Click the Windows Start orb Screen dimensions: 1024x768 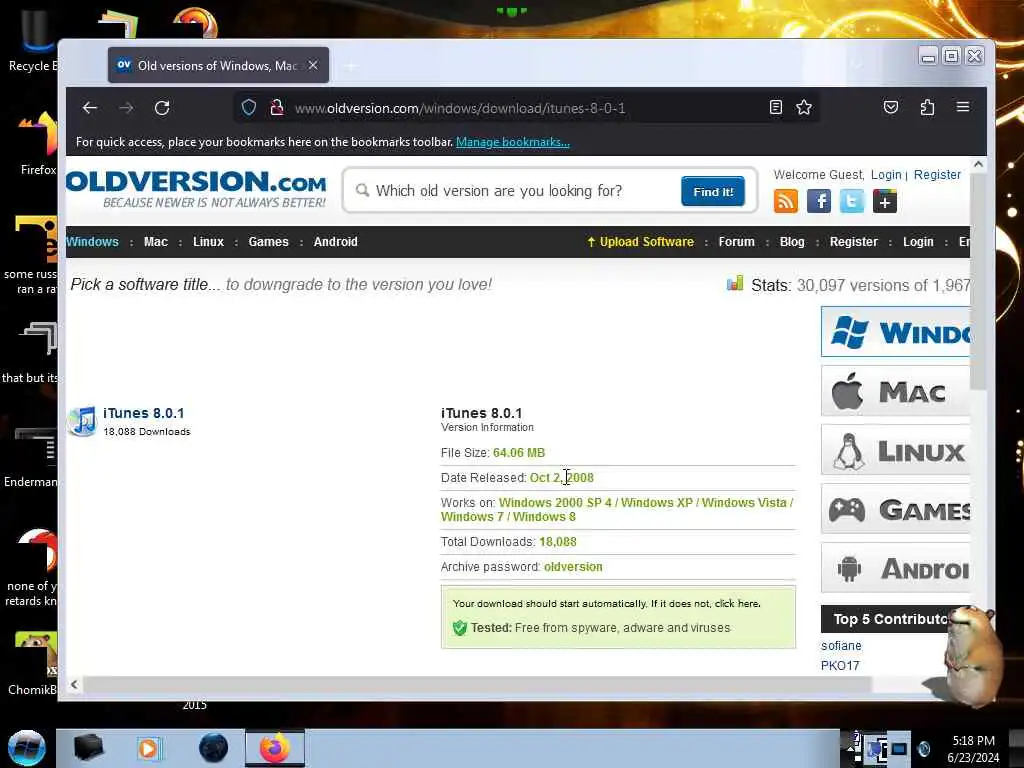(x=27, y=748)
